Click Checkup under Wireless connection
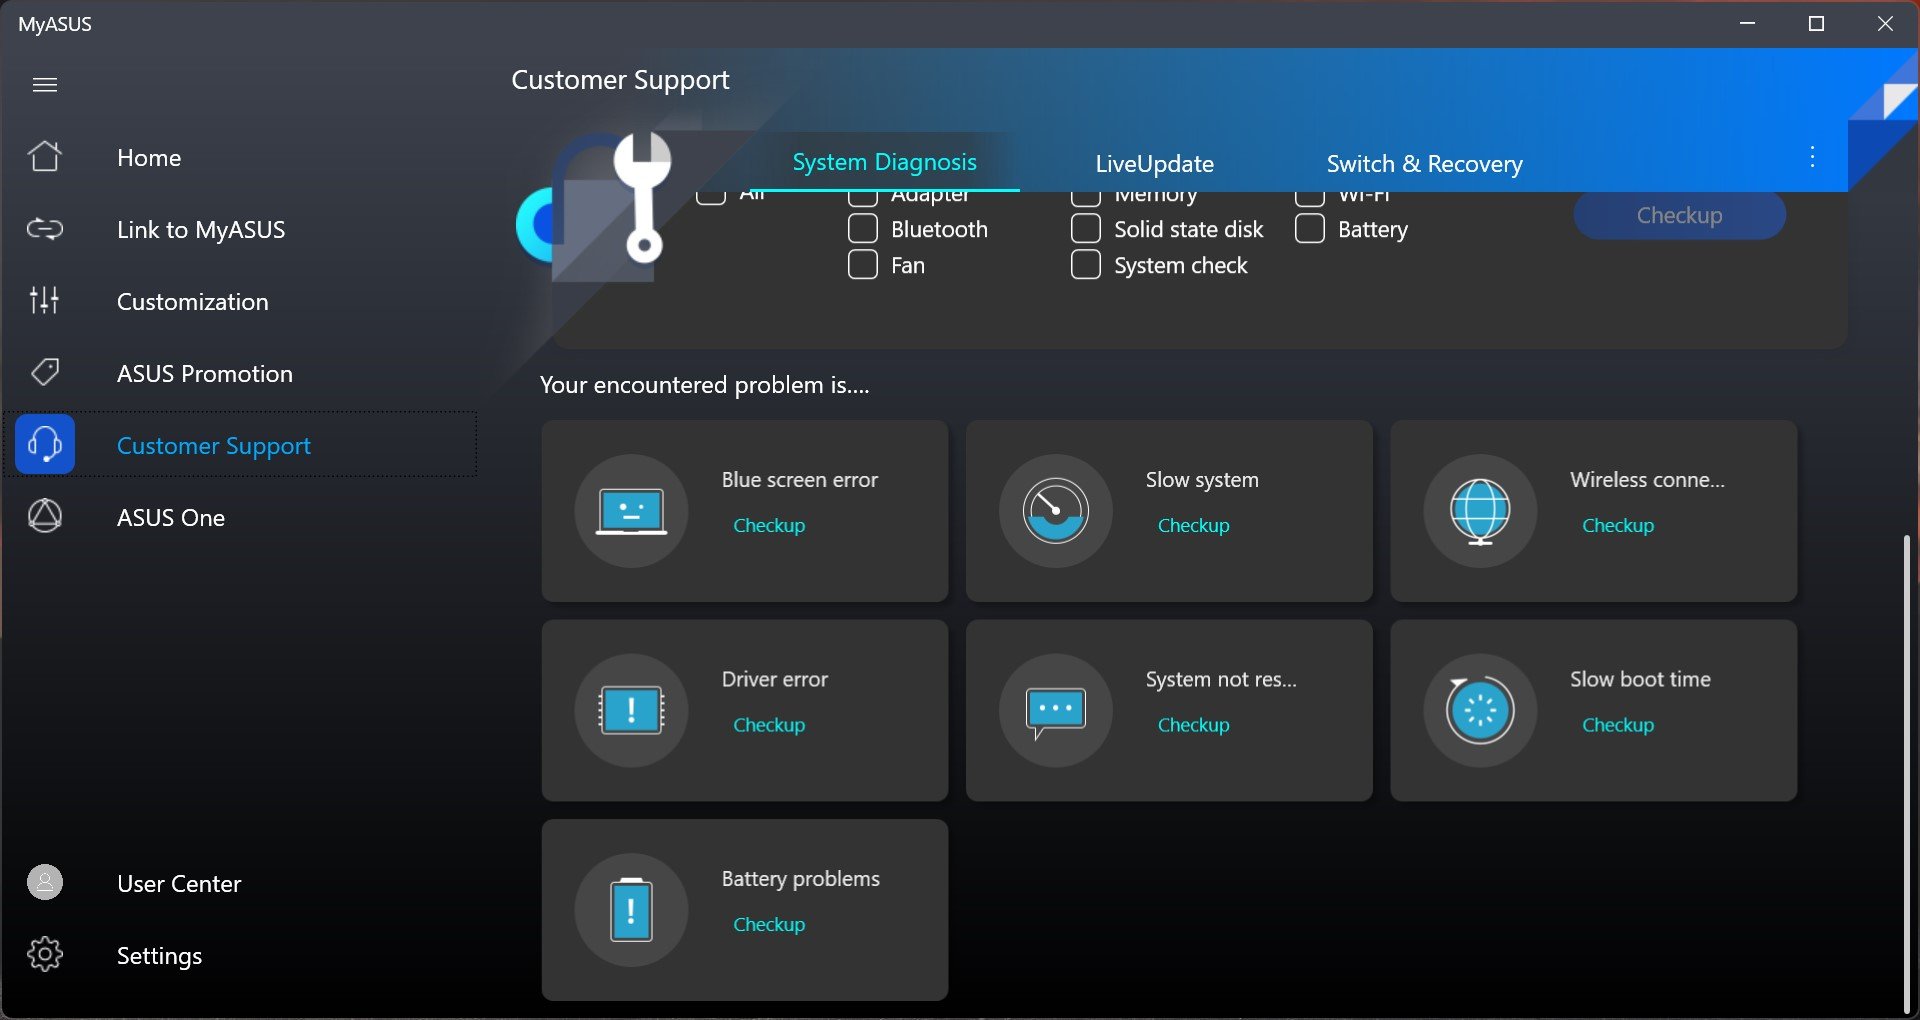 tap(1617, 525)
